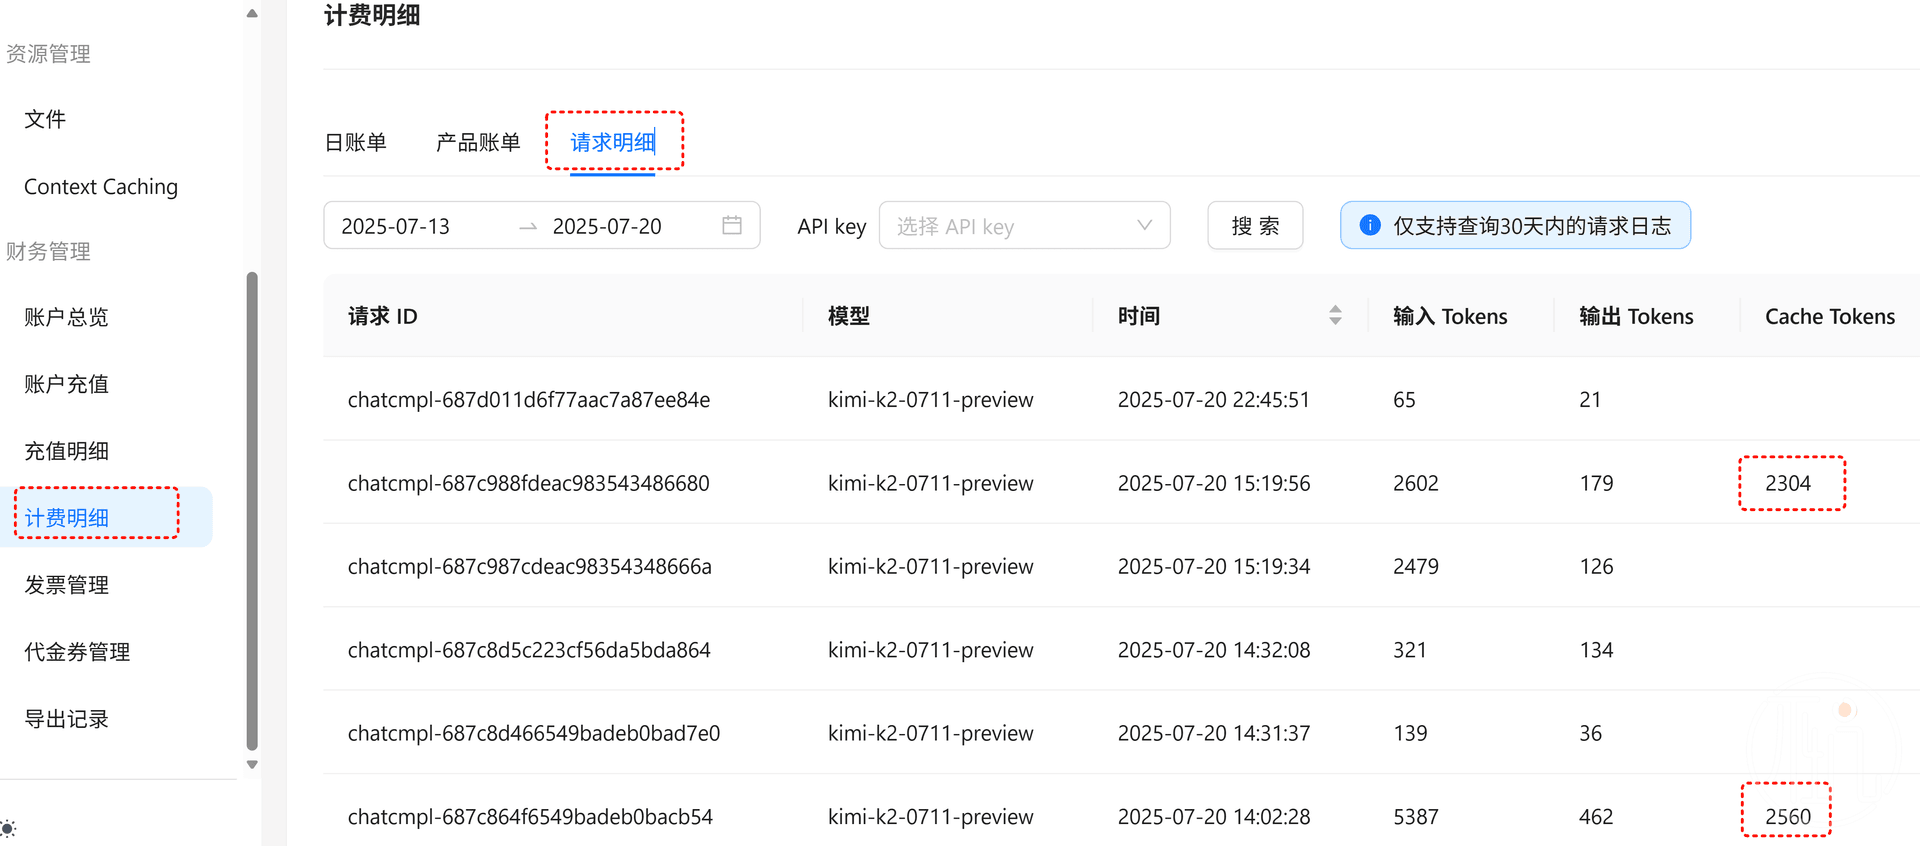
Task: Select 计费明细 in the sidebar
Action: [67, 518]
